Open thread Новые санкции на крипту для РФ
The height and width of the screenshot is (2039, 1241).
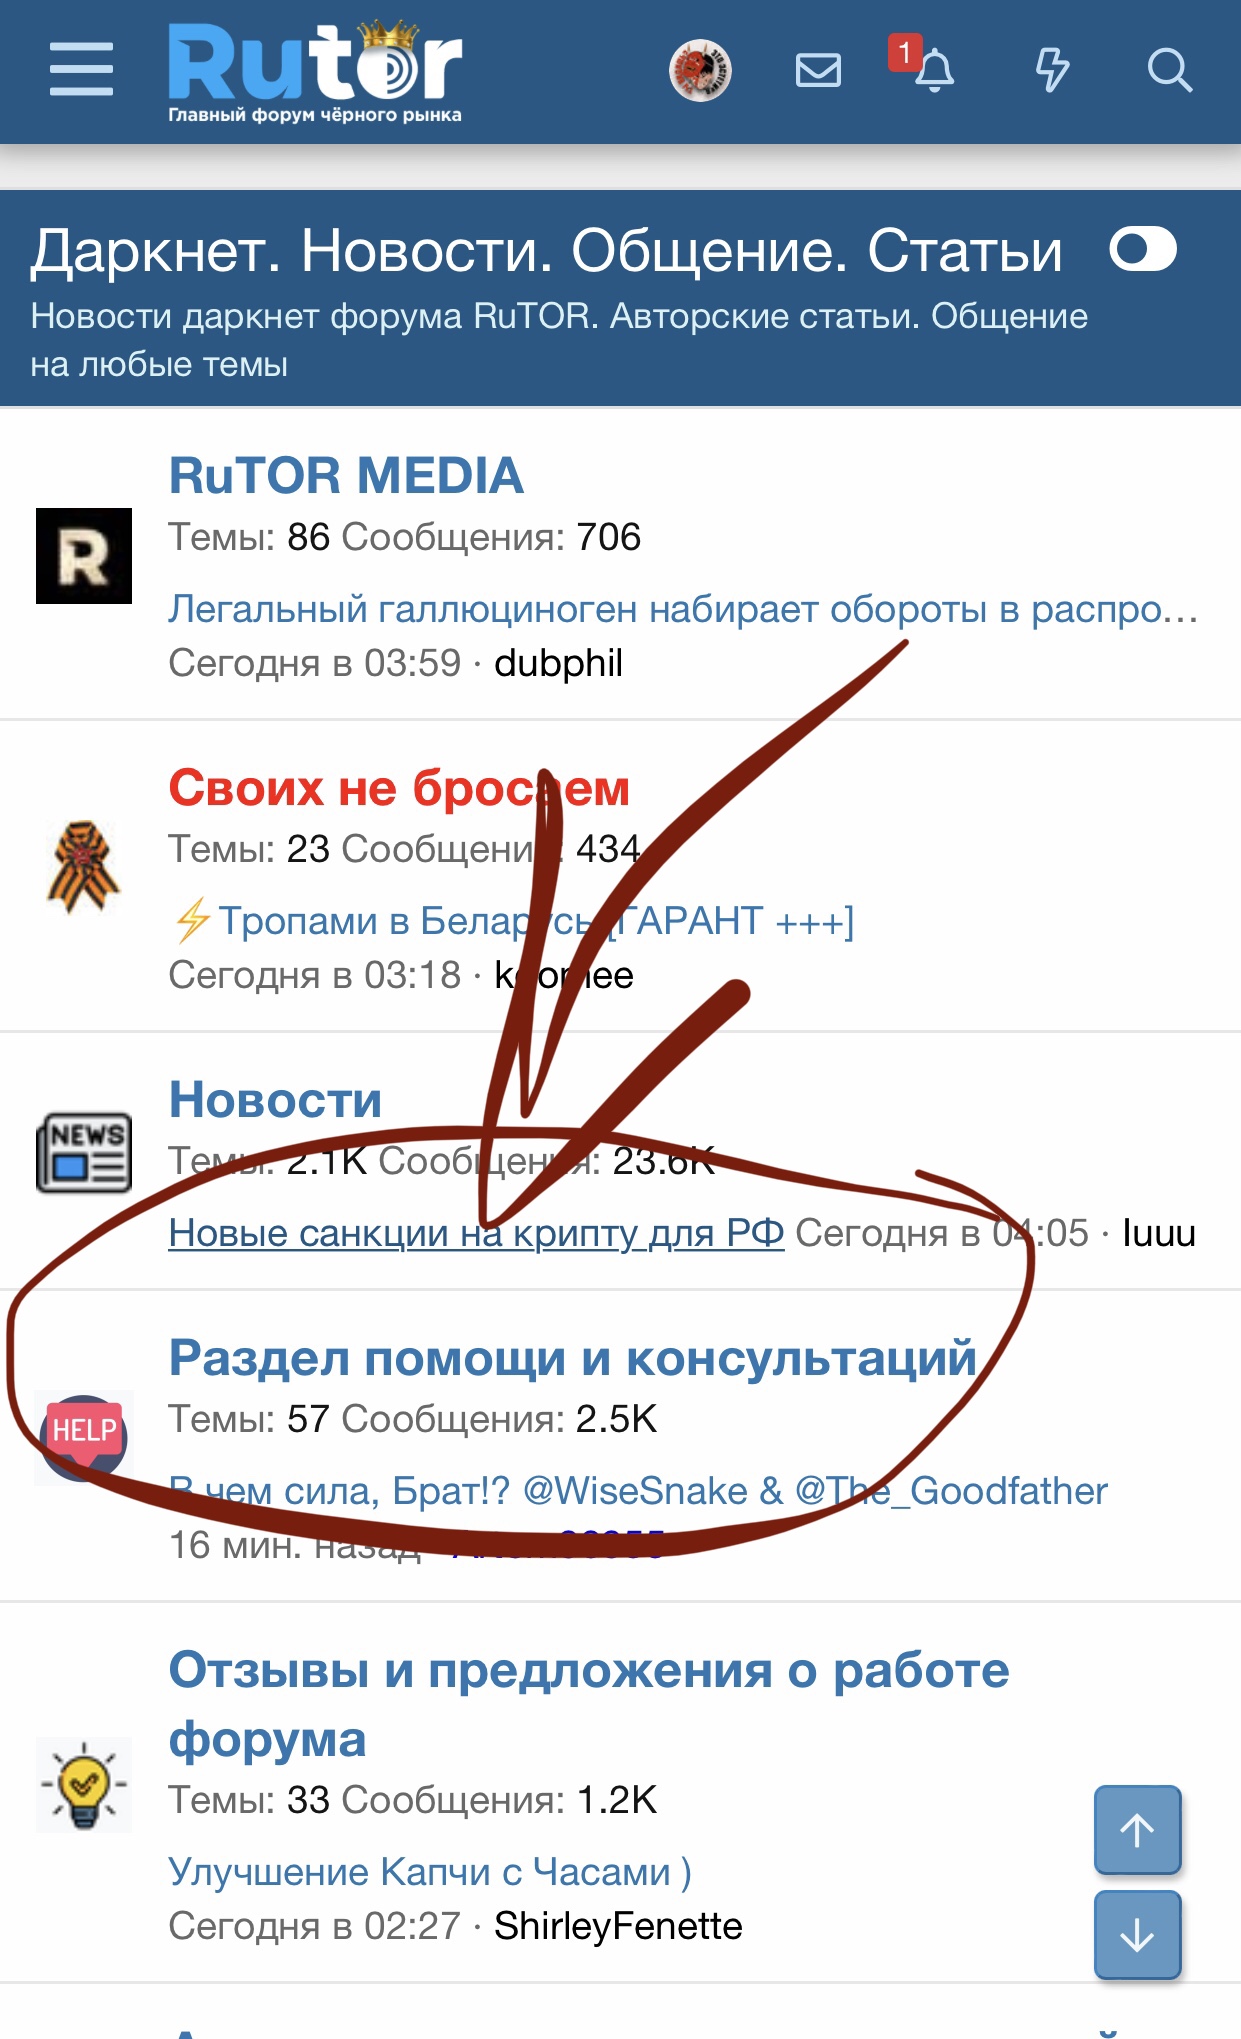click(x=476, y=1233)
